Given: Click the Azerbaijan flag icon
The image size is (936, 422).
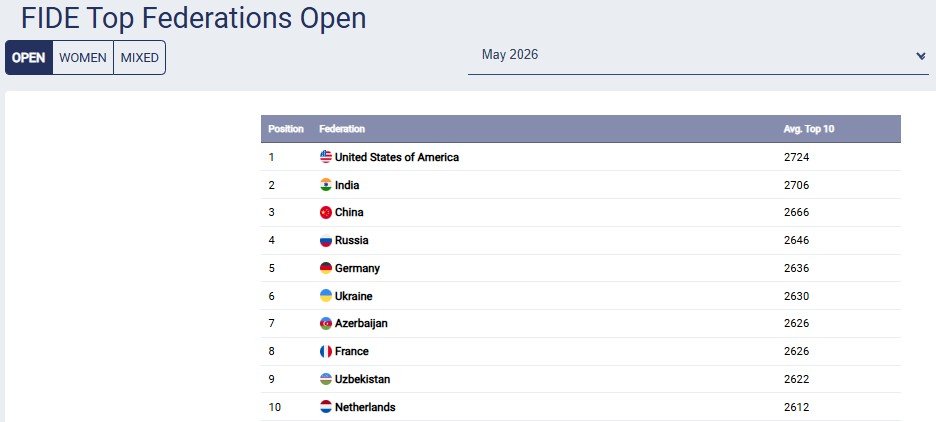Looking at the screenshot, I should 326,324.
